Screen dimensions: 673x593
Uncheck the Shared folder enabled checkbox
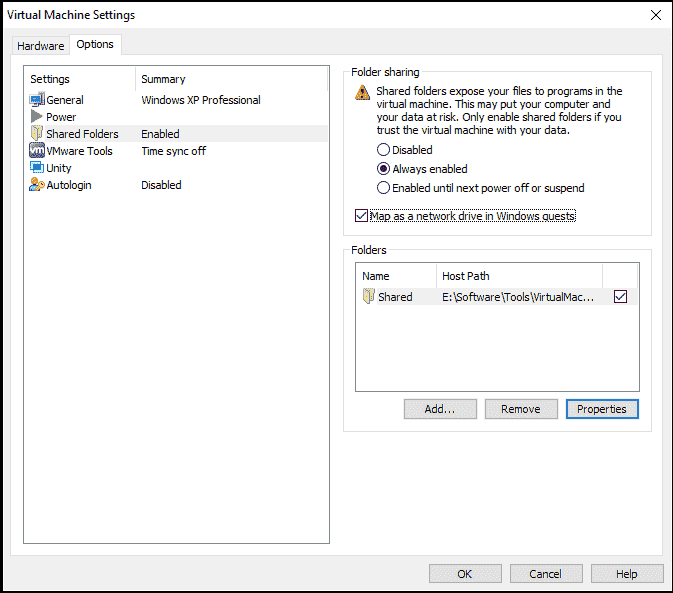(x=621, y=297)
